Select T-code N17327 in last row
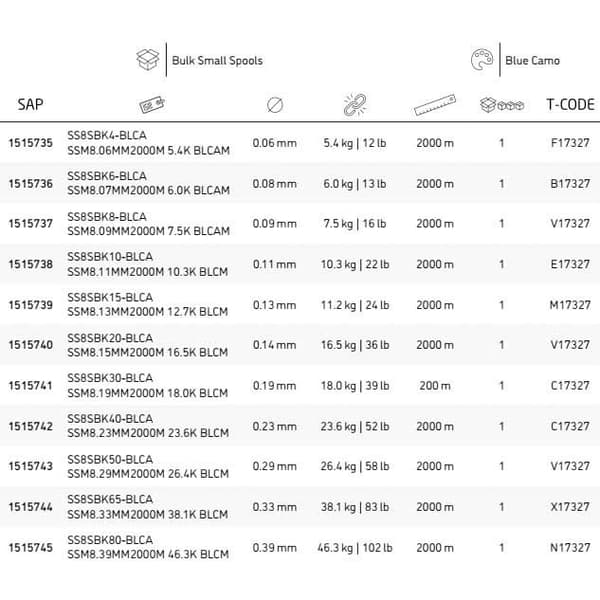Image resolution: width=600 pixels, height=600 pixels. click(570, 548)
